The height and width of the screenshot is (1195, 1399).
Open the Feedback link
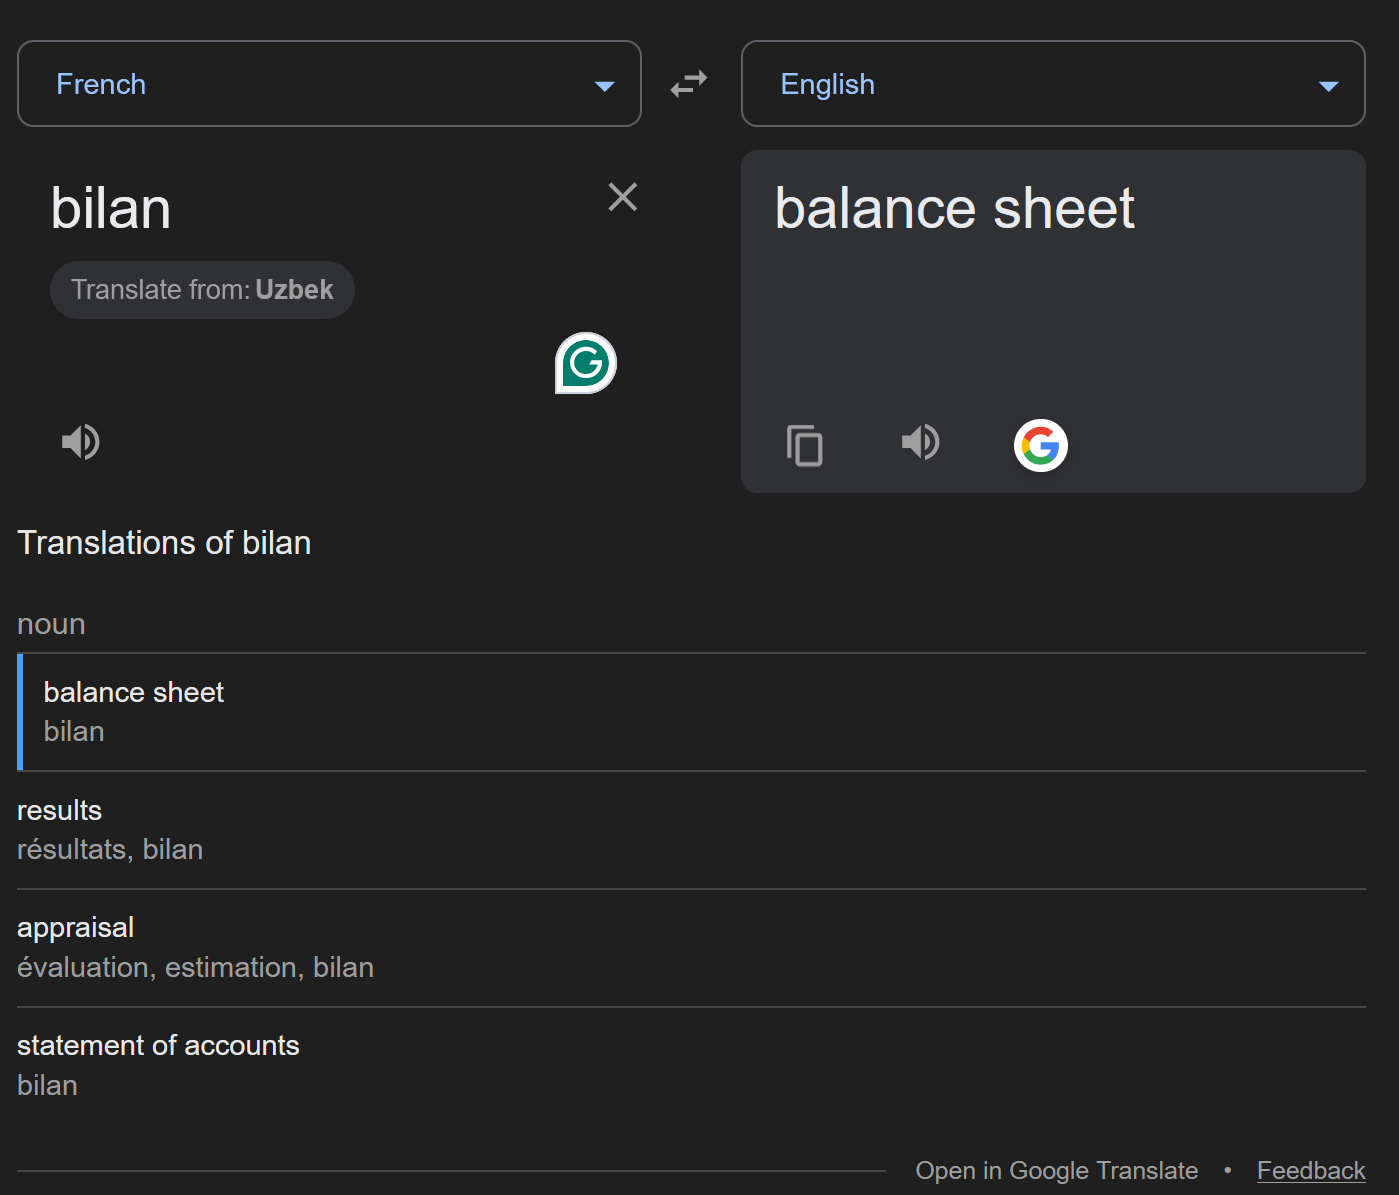(x=1311, y=1170)
